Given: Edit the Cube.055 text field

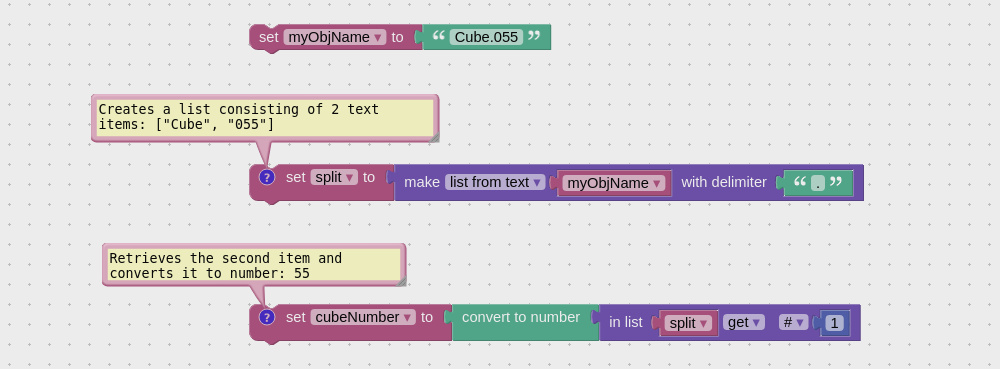Looking at the screenshot, I should 486,37.
